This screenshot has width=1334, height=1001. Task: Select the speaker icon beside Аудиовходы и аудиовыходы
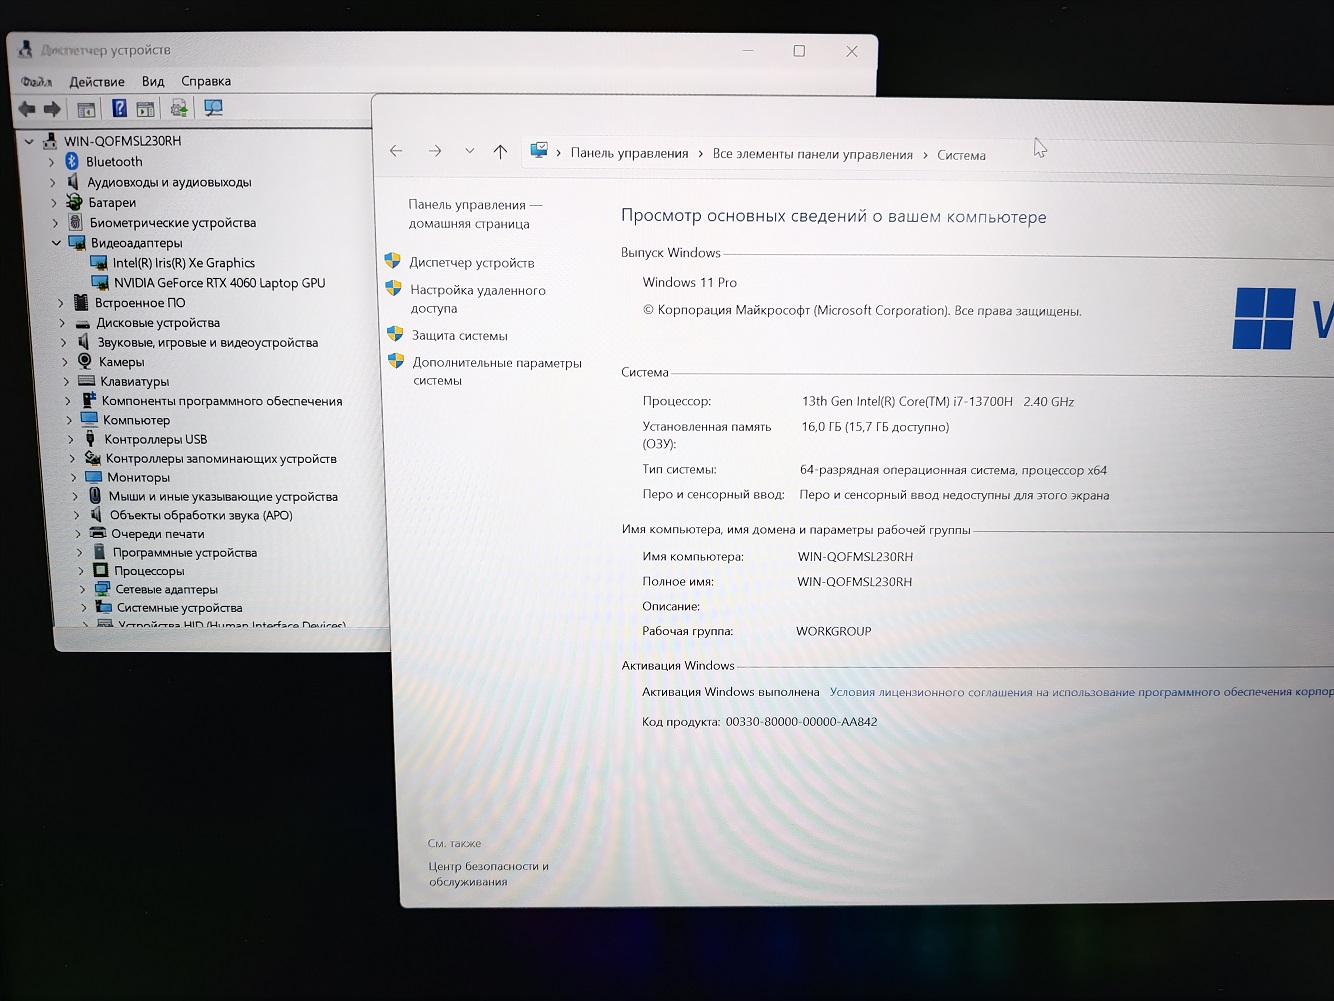(x=73, y=182)
